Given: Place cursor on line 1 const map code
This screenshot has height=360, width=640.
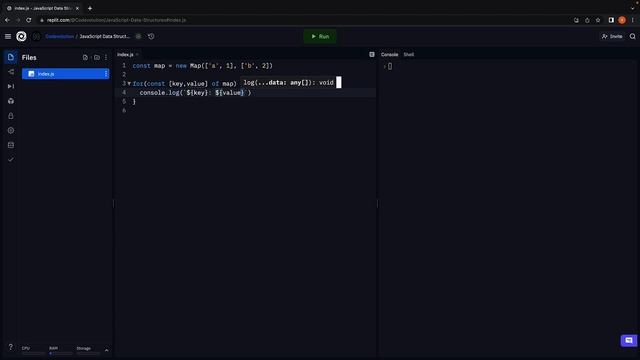Looking at the screenshot, I should [x=202, y=66].
